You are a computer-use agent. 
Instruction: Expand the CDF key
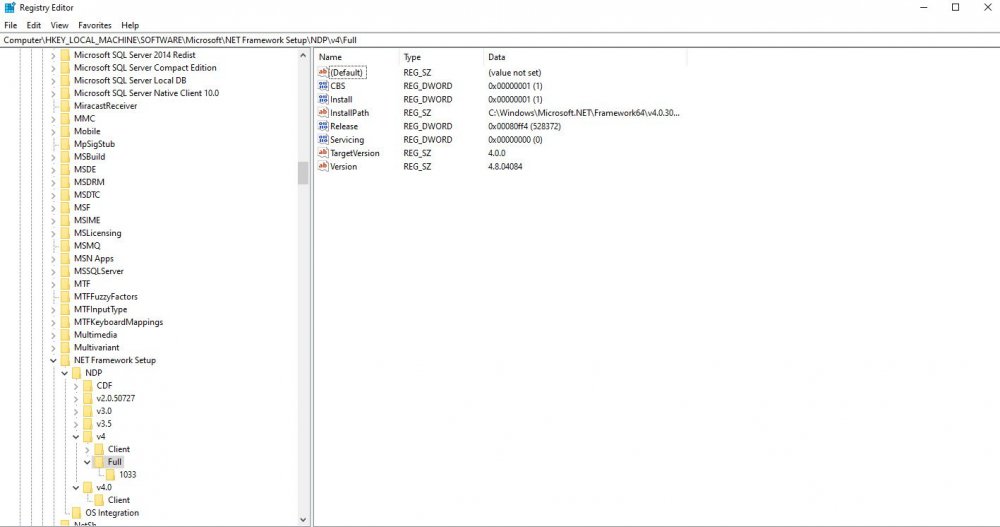76,386
